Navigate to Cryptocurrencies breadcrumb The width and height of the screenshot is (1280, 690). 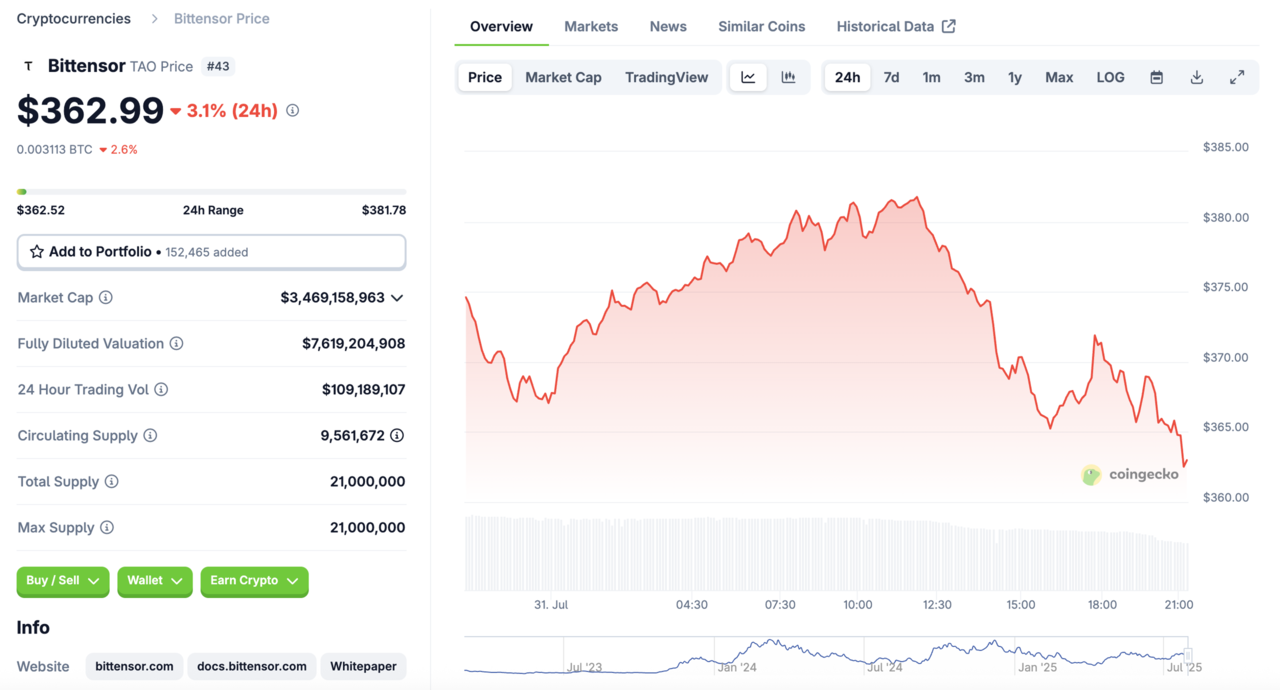(74, 18)
